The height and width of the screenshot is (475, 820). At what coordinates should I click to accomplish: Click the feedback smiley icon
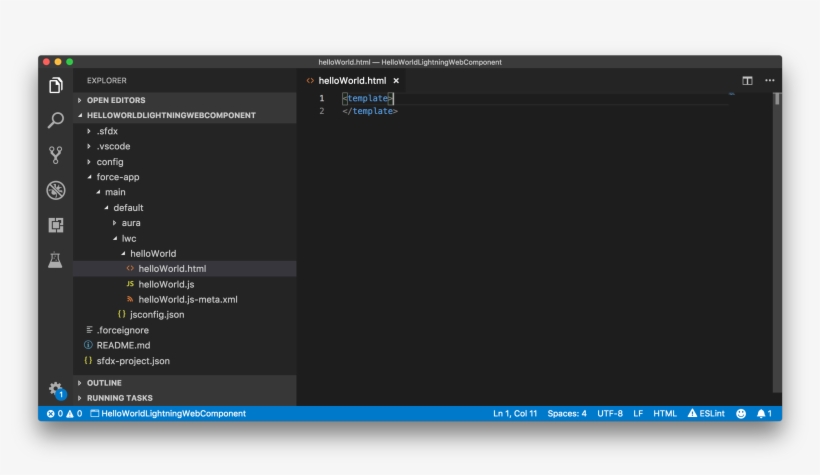[x=741, y=413]
